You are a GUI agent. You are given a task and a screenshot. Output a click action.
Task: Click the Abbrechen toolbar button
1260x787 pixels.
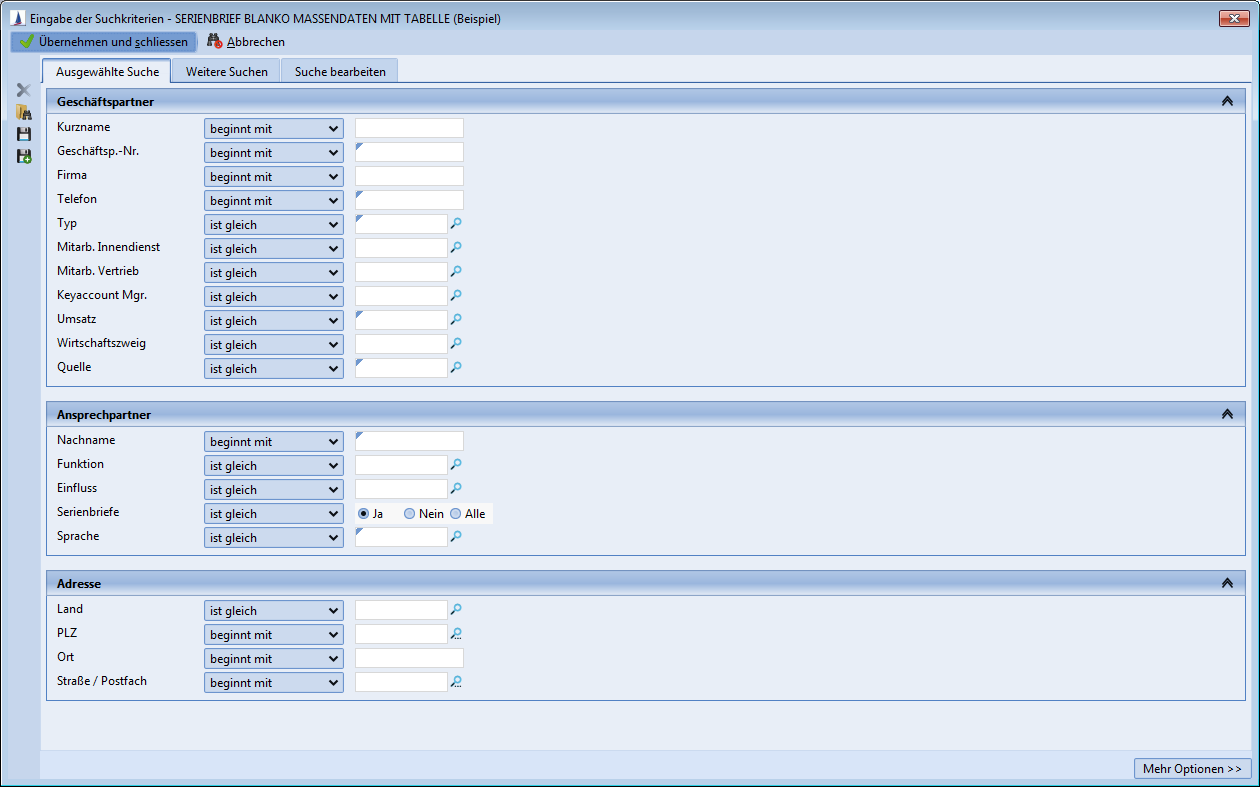tap(246, 42)
